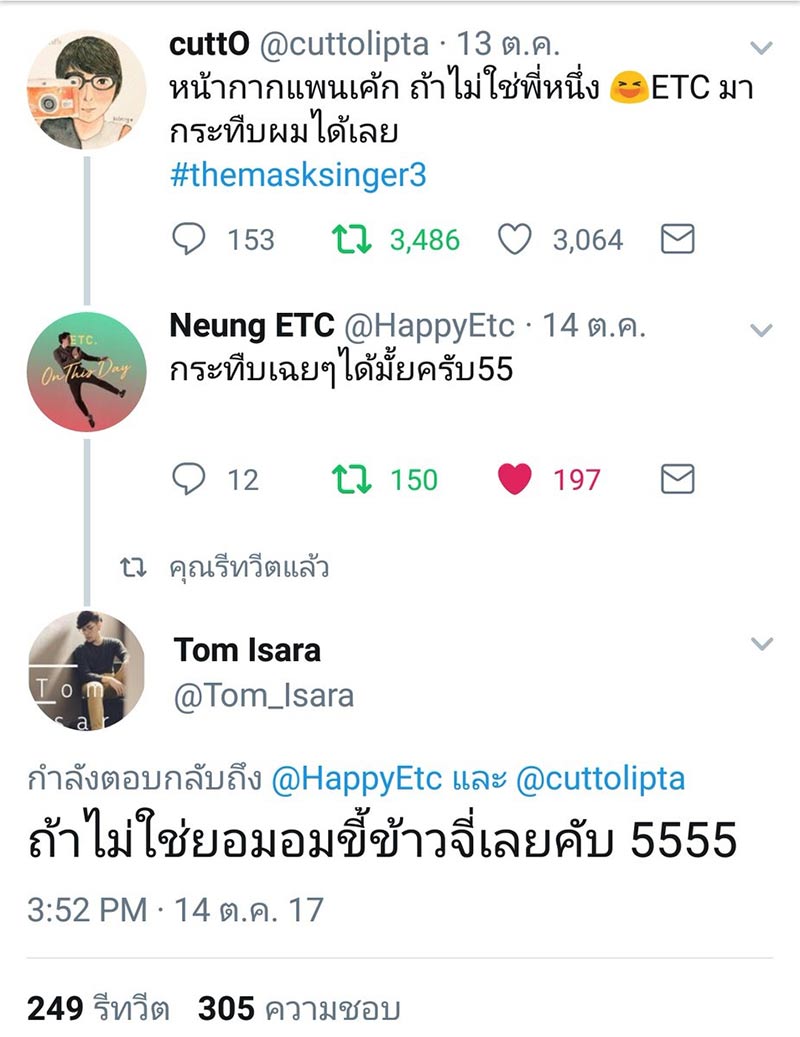This screenshot has height=1037, width=800.
Task: Open the dropdown chevron on cuttO's tweet
Action: [x=762, y=48]
